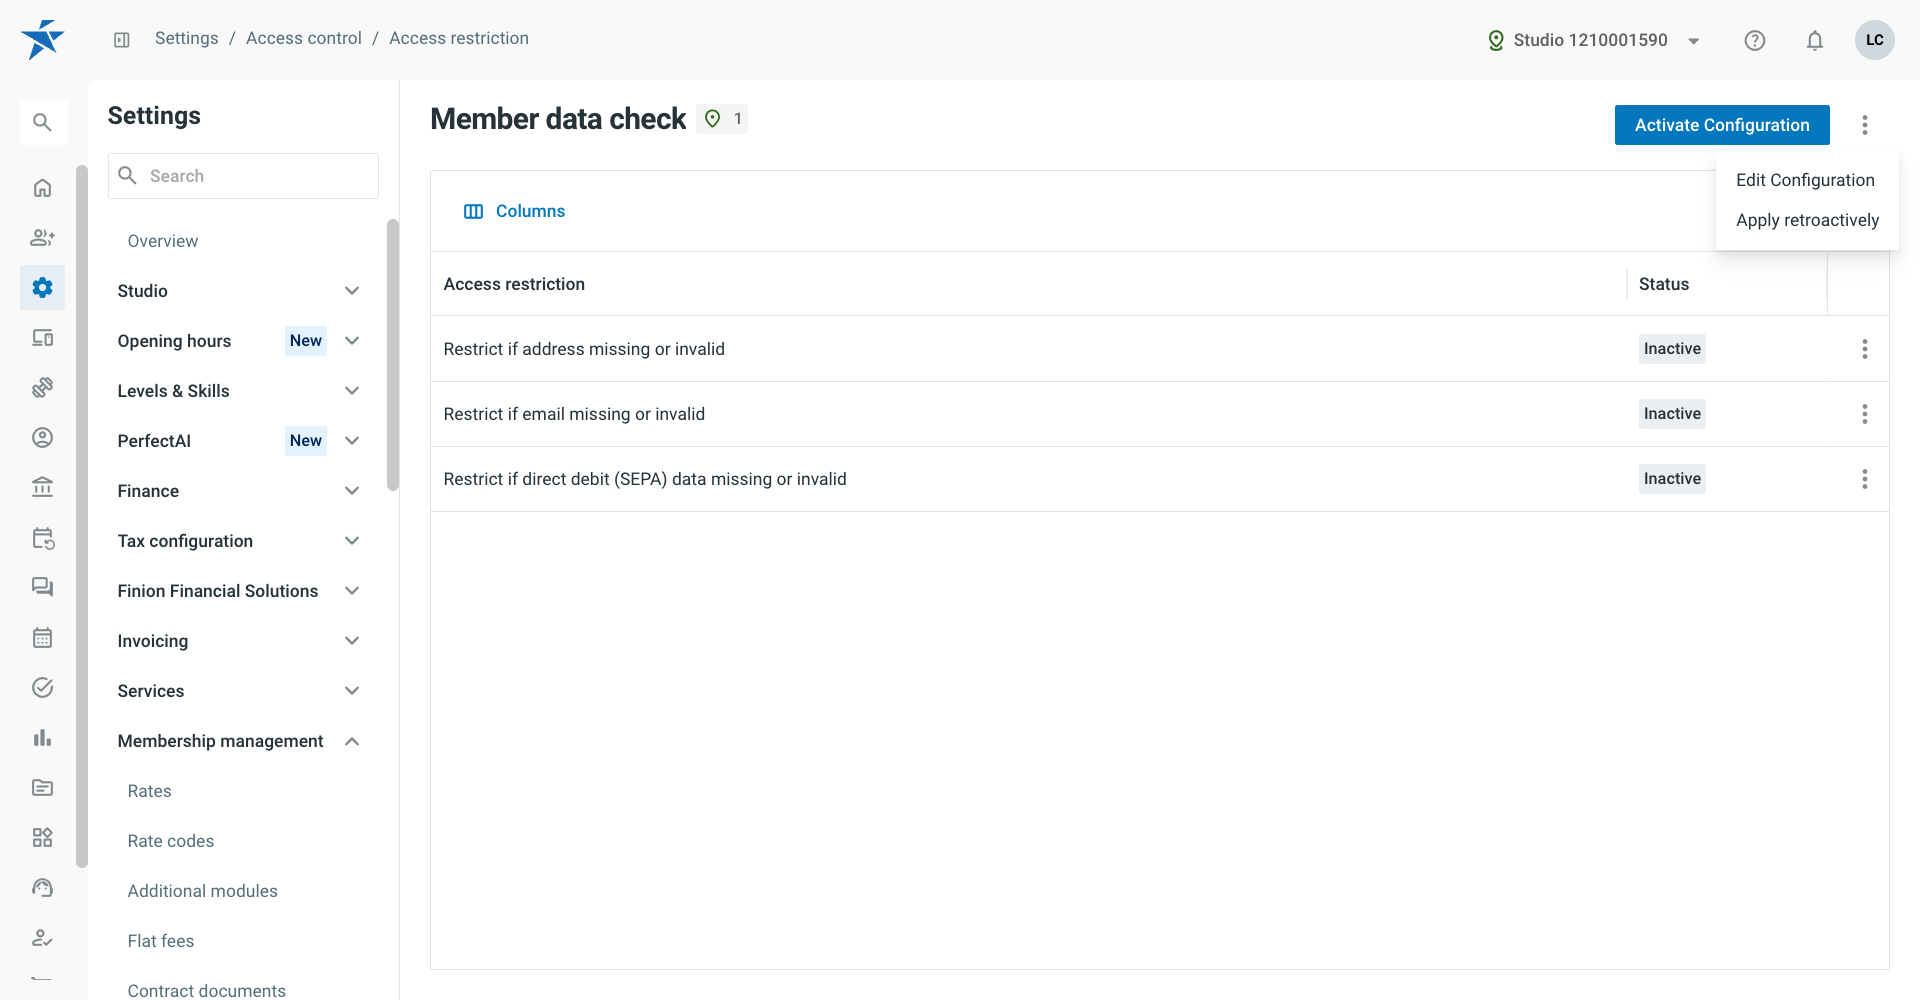Click the settings Search input field
Viewport: 1920px width, 1000px height.
click(x=243, y=176)
